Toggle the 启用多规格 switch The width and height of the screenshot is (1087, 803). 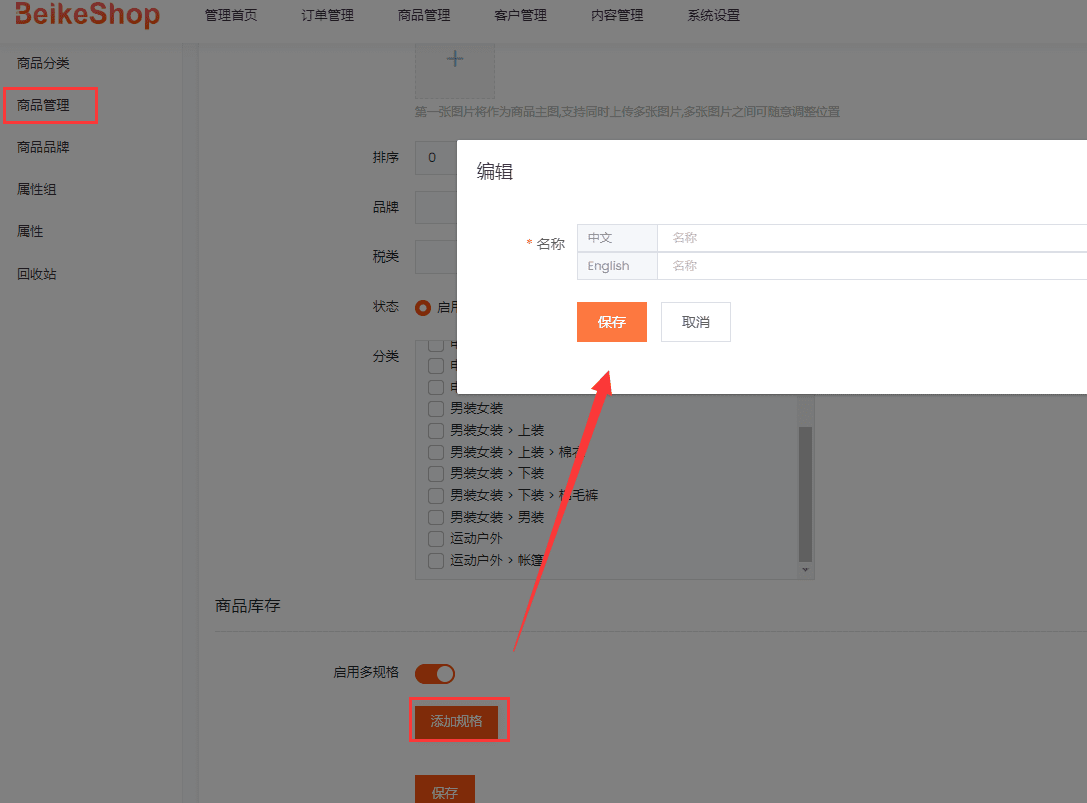[435, 674]
